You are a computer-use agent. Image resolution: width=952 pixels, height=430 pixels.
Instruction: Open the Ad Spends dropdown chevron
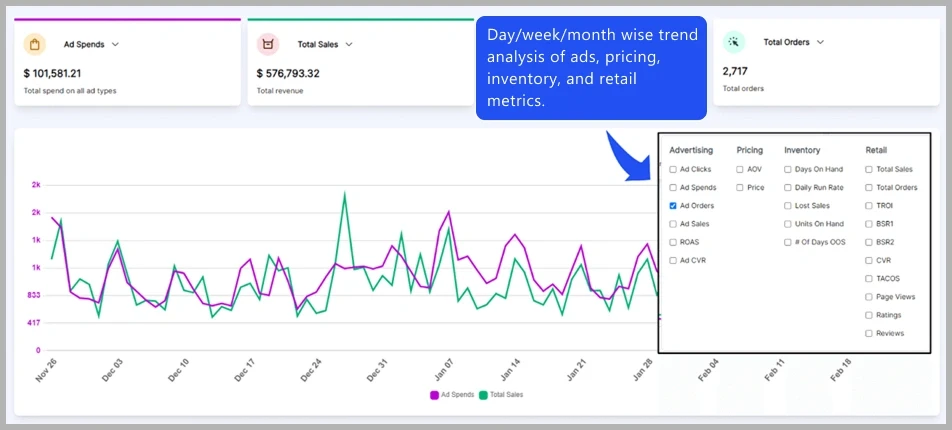tap(115, 44)
